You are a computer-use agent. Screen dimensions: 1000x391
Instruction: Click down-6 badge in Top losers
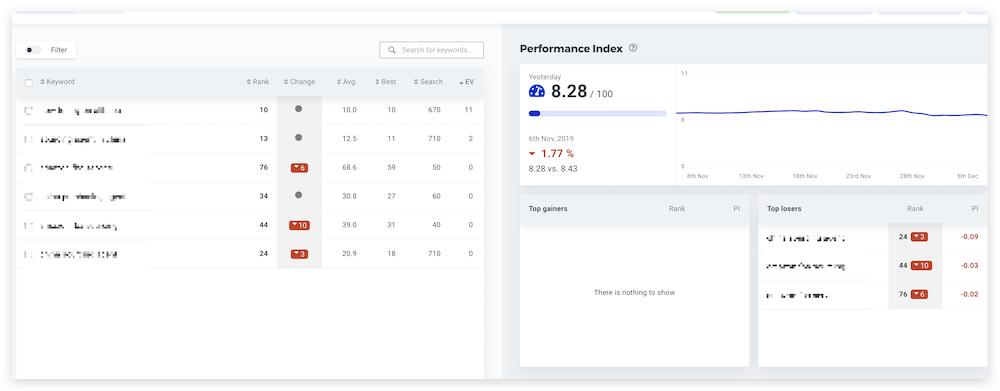[919, 294]
